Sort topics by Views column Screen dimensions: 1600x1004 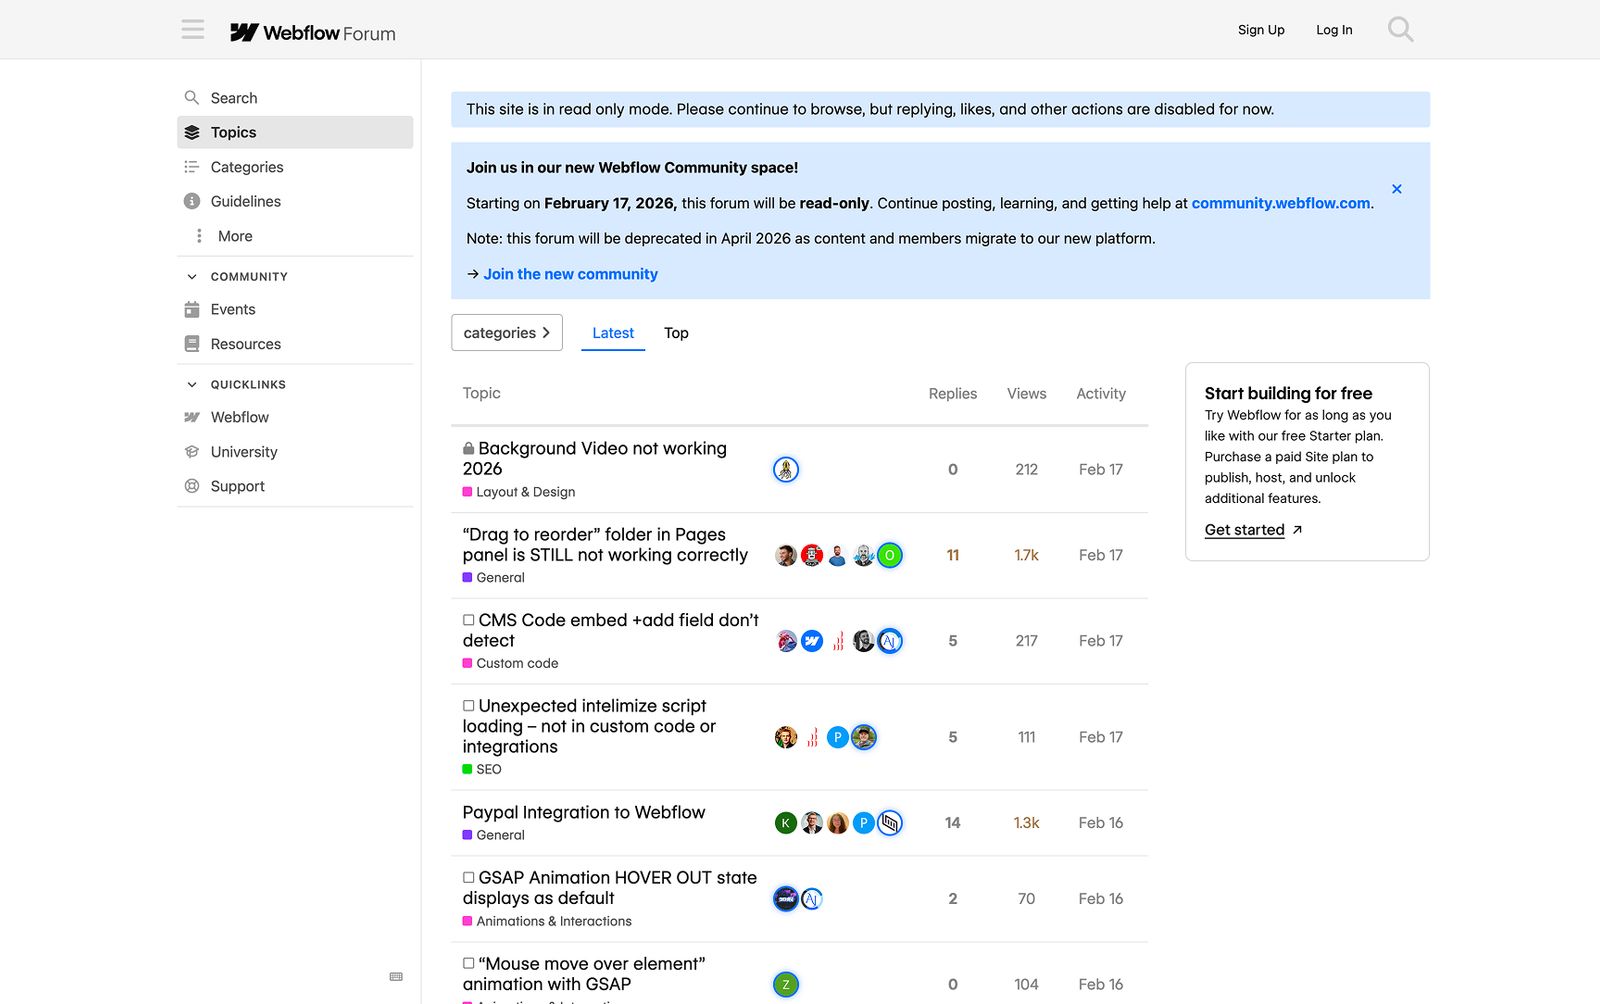tap(1027, 394)
